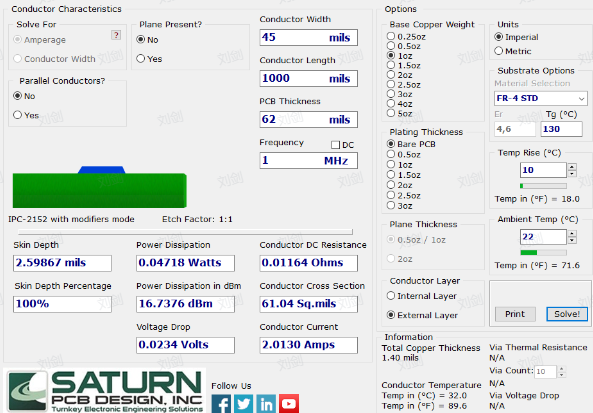Image resolution: width=593 pixels, height=413 pixels.
Task: Open the FR-4 STD material dropdown
Action: pyautogui.click(x=541, y=98)
